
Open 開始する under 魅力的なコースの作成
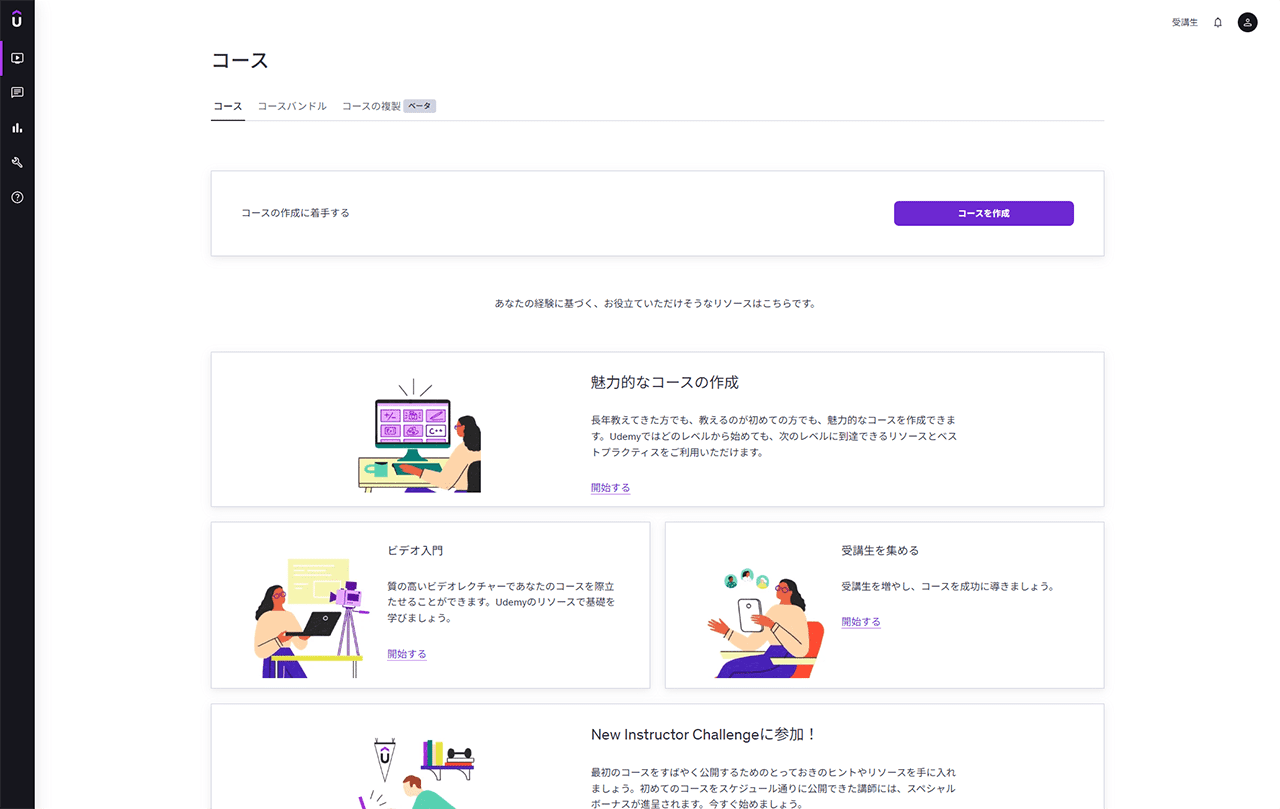610,487
